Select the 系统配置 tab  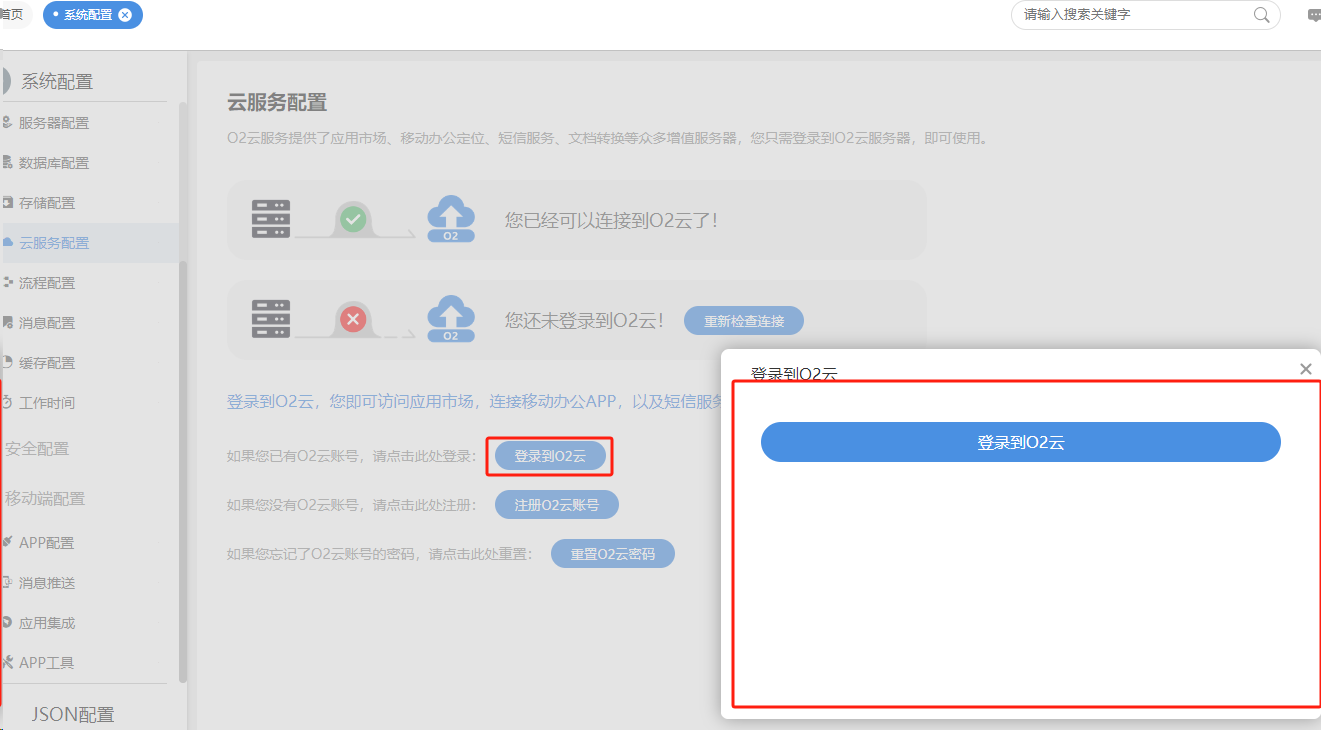tap(85, 15)
